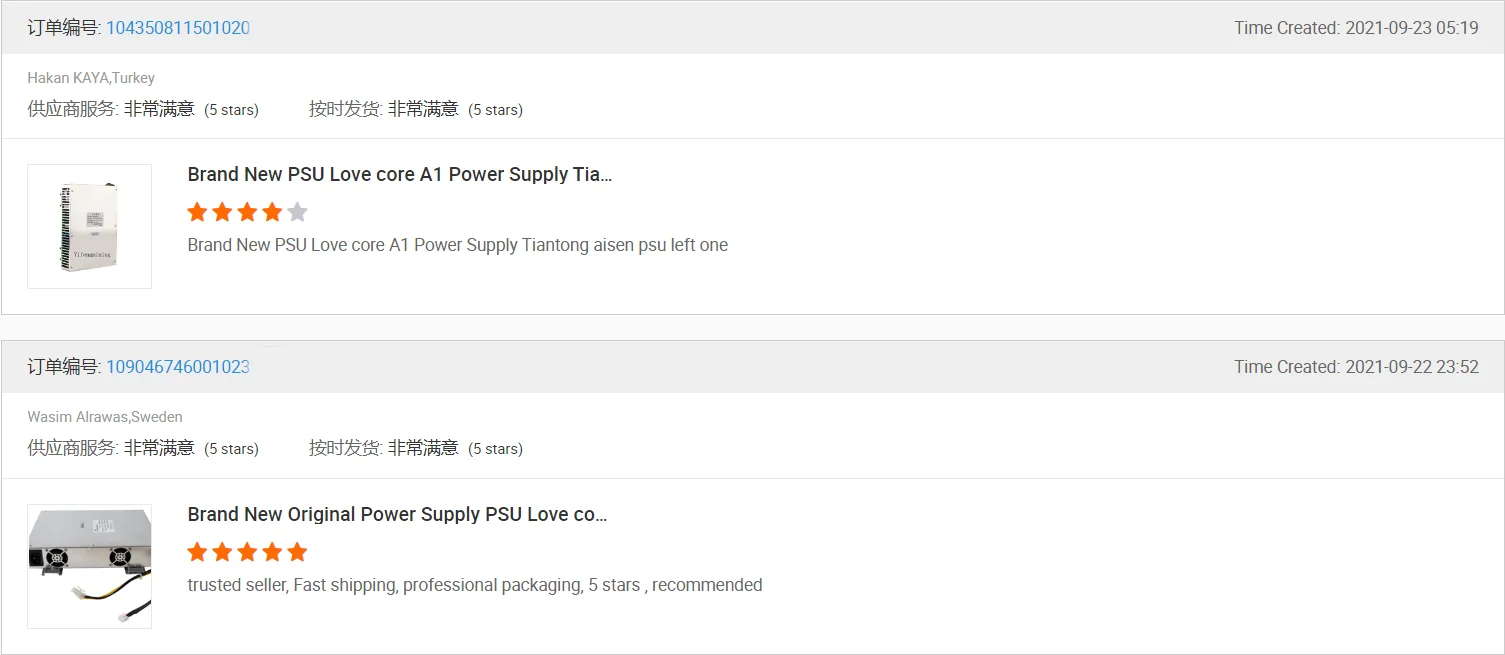Click reviewer name Wasim Alrawas, Sweden
The height and width of the screenshot is (655, 1505).
point(105,417)
